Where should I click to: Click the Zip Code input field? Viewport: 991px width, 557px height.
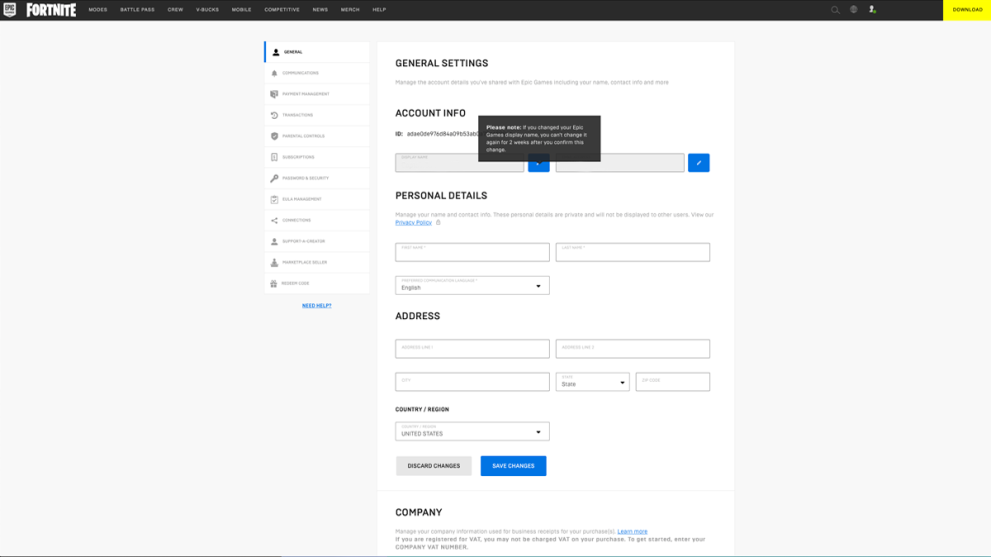[x=672, y=382]
